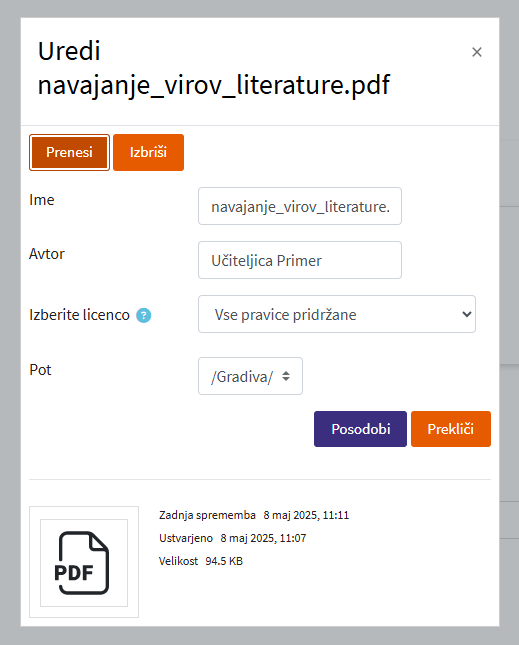Open the Vse pravice pridržane license dropdown

337,314
